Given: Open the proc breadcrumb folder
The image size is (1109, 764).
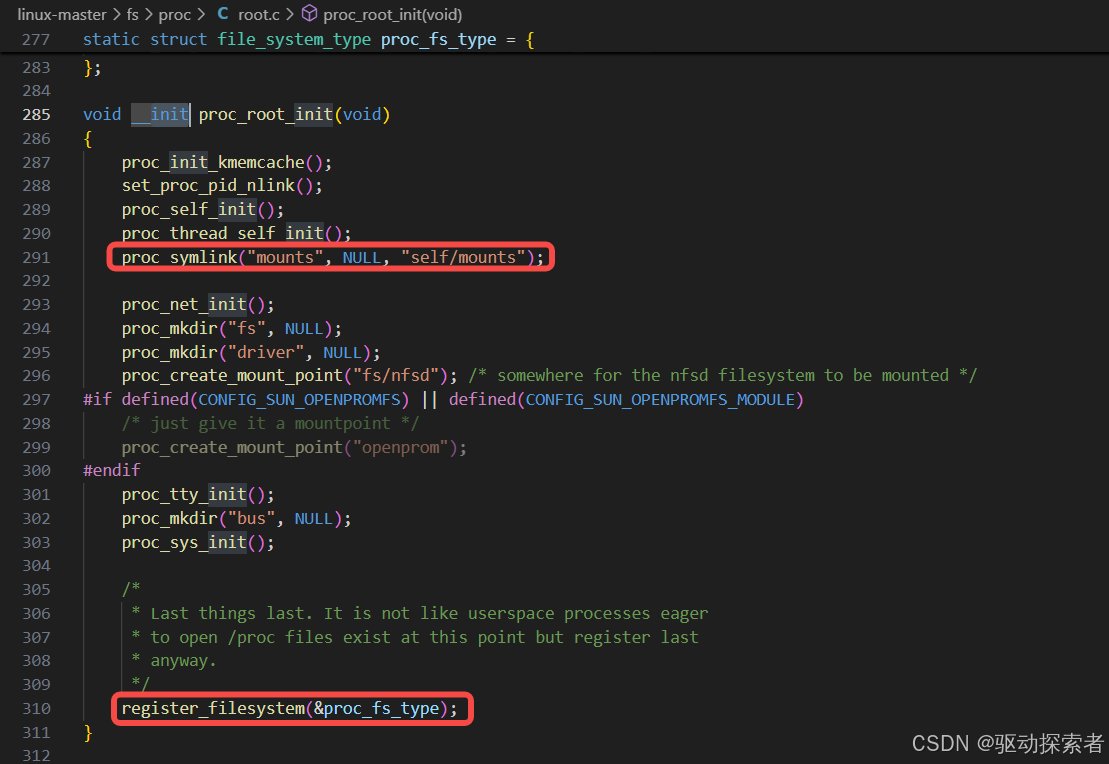Looking at the screenshot, I should pyautogui.click(x=175, y=14).
